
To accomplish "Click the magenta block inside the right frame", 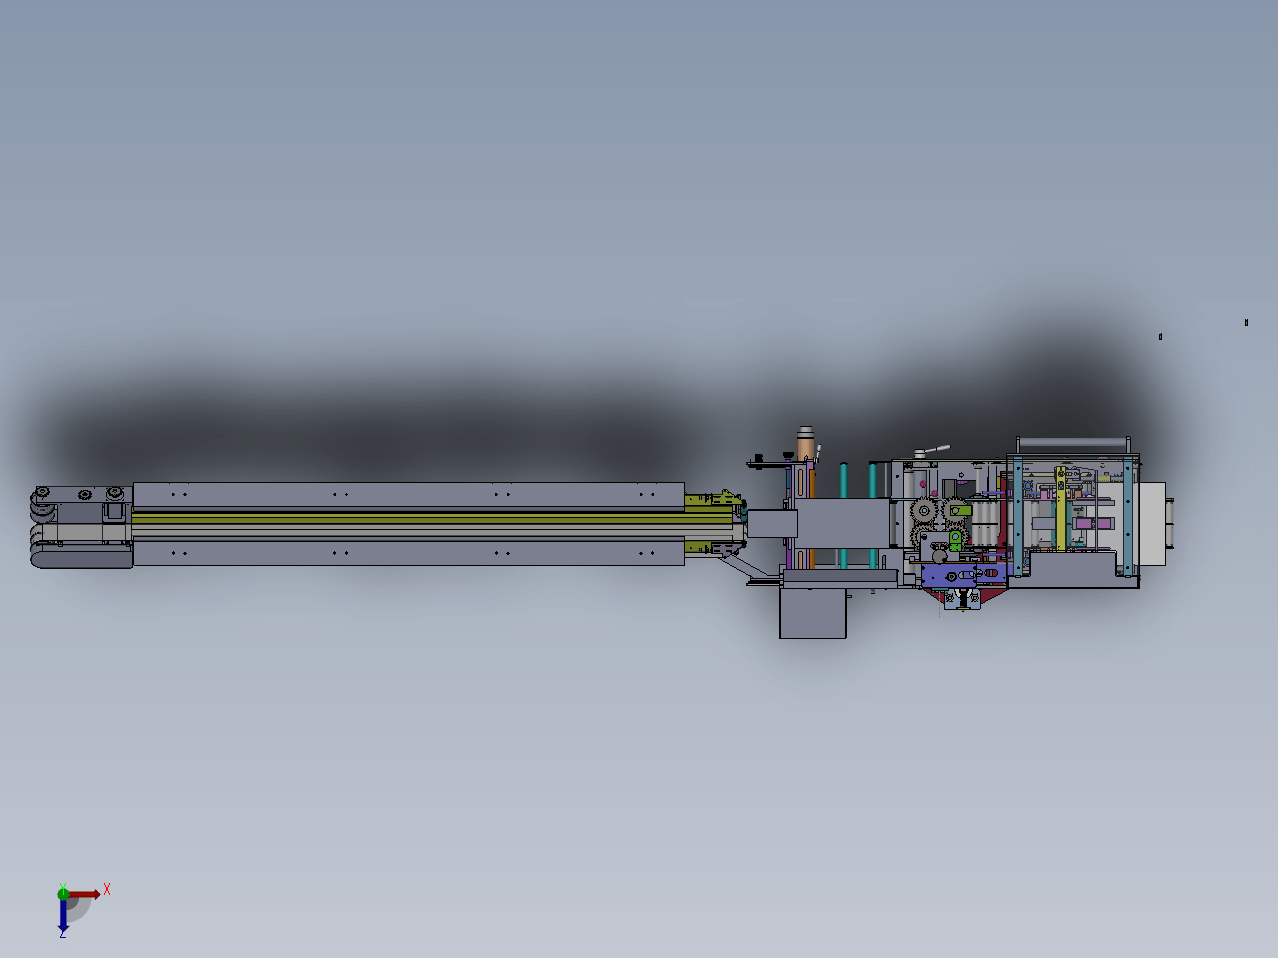I will click(1095, 523).
